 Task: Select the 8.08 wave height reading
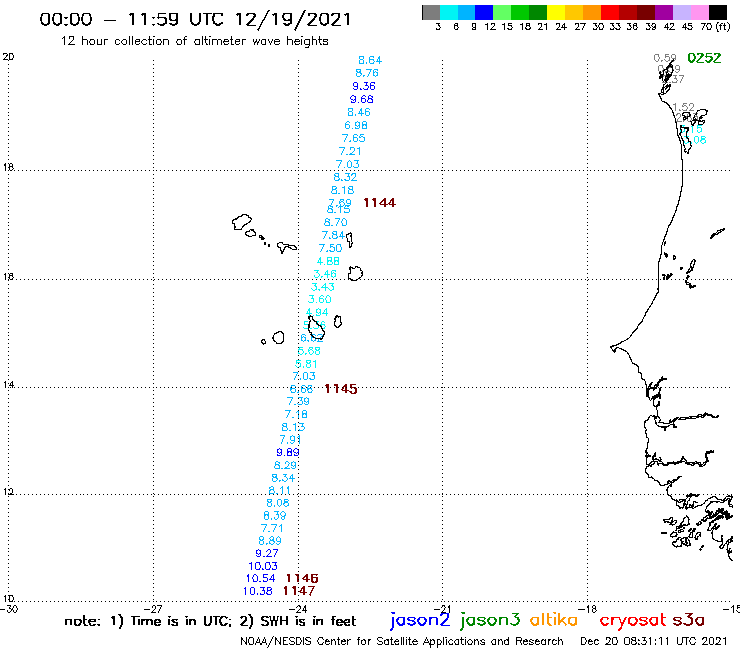tap(278, 503)
